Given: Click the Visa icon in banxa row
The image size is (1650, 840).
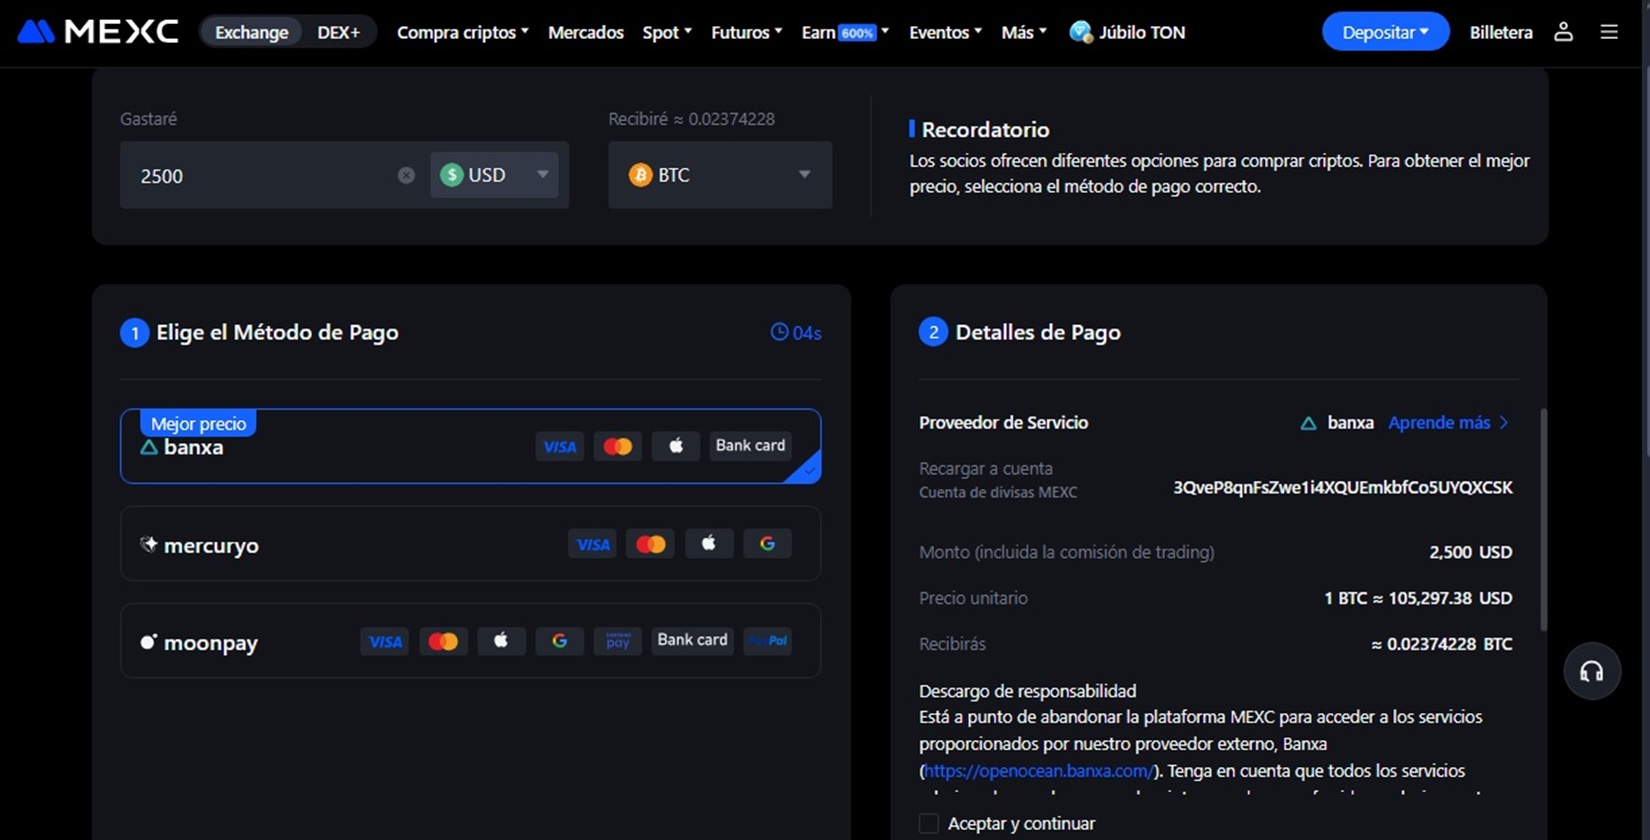Looking at the screenshot, I should 560,446.
